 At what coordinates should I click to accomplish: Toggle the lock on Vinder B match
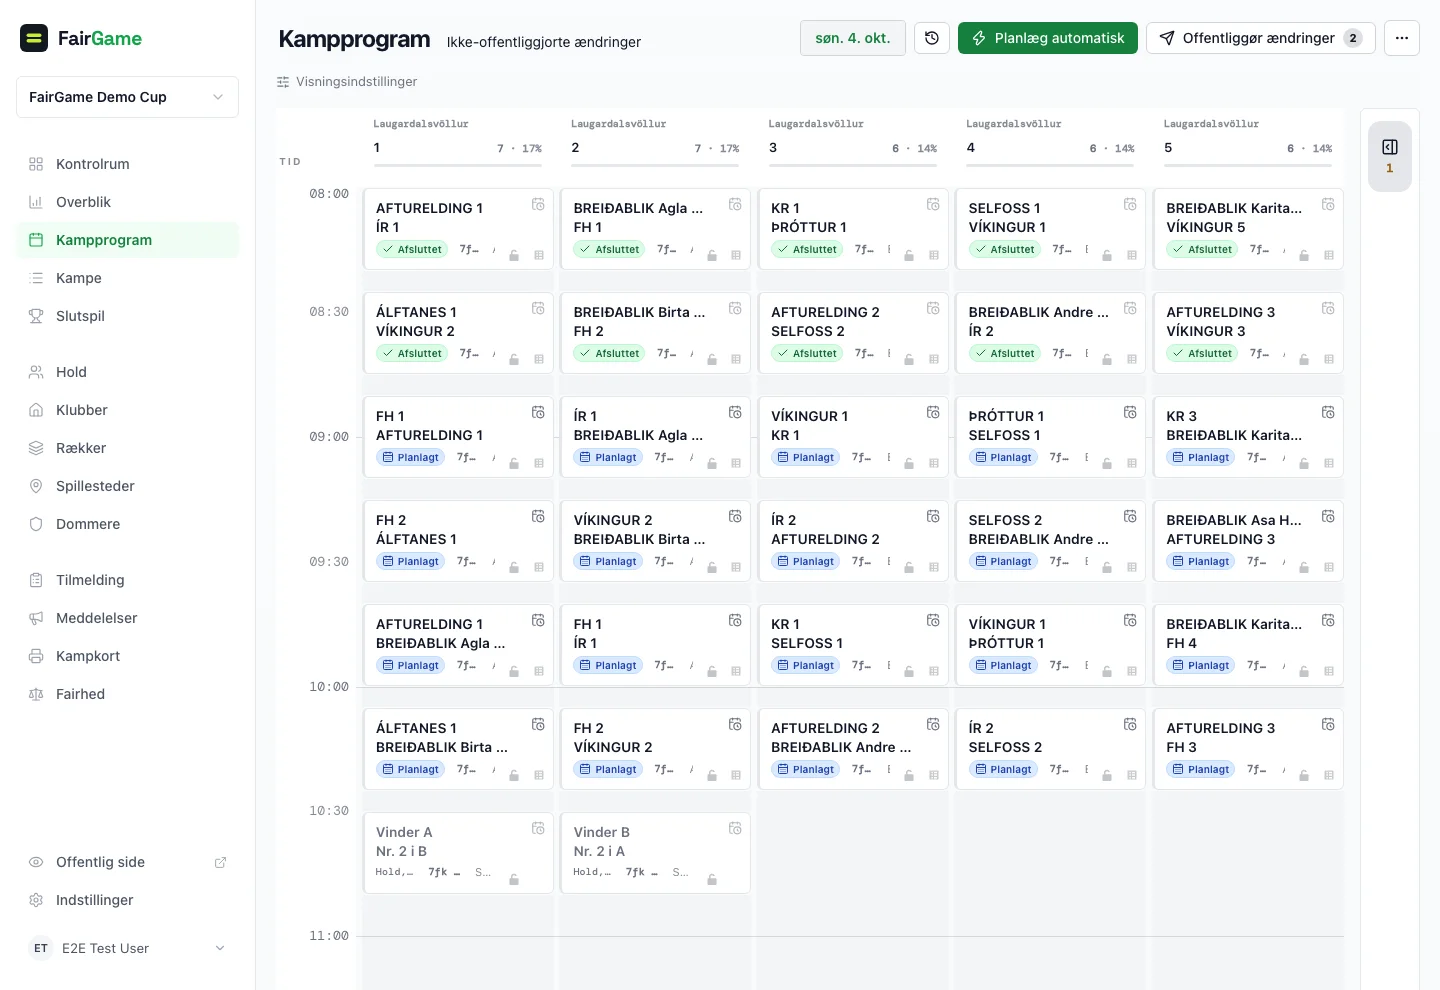(712, 879)
